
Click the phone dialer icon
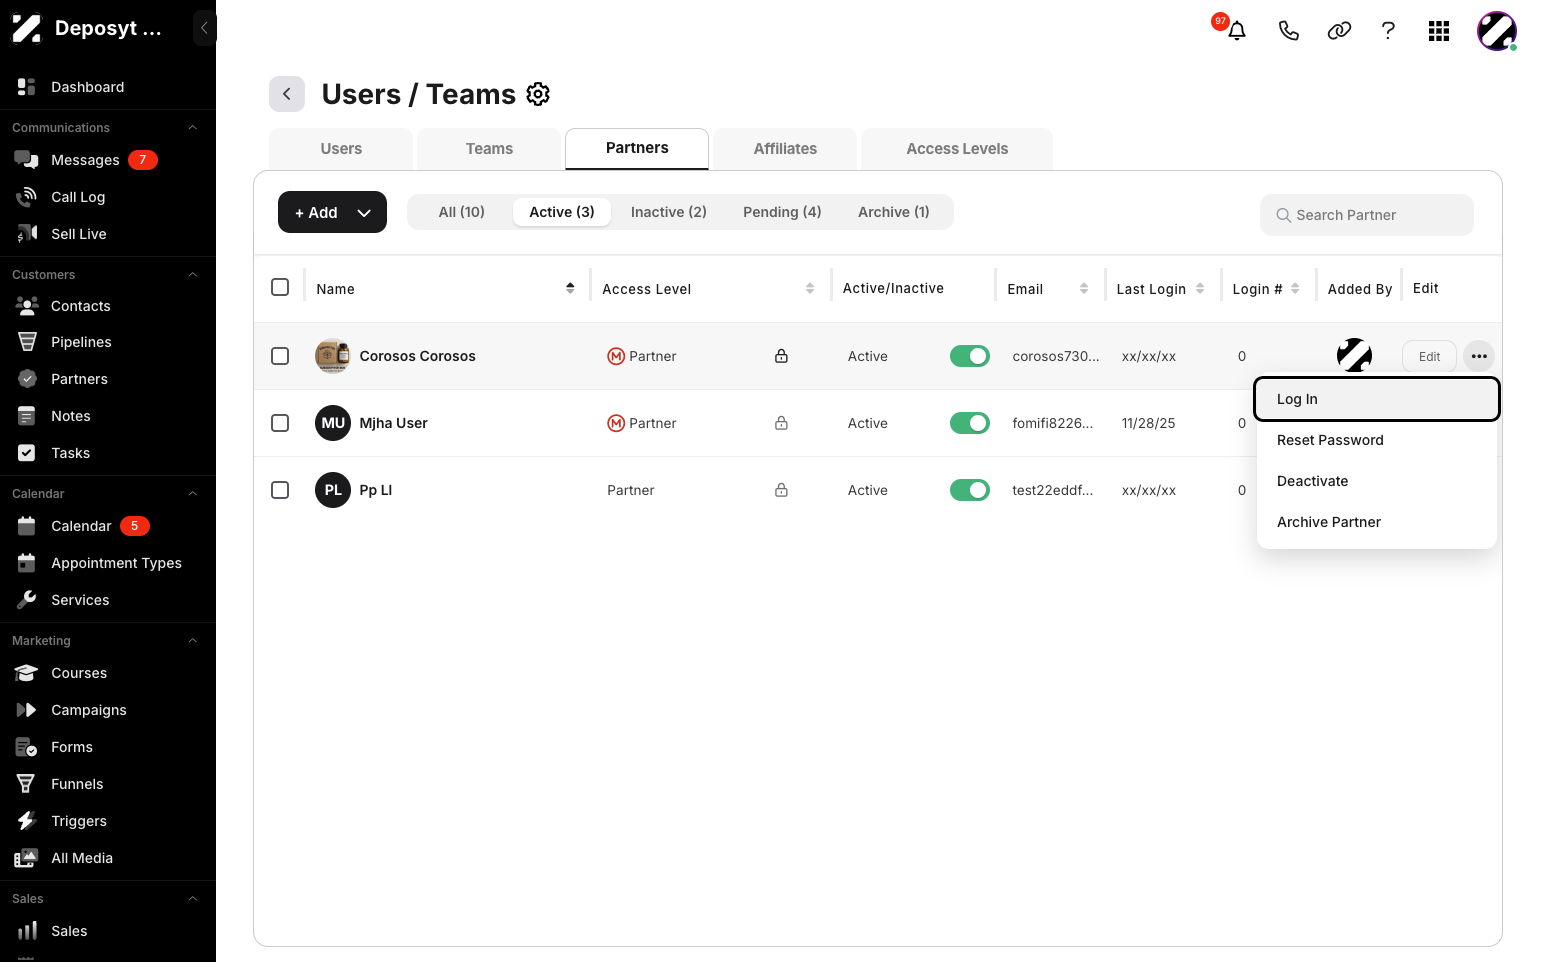1289,31
